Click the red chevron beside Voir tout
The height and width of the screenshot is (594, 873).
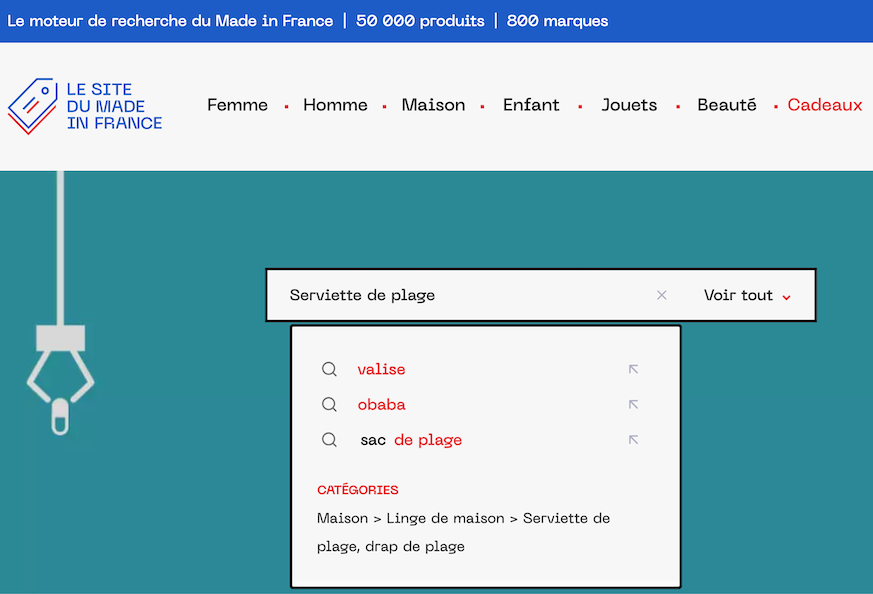point(786,297)
